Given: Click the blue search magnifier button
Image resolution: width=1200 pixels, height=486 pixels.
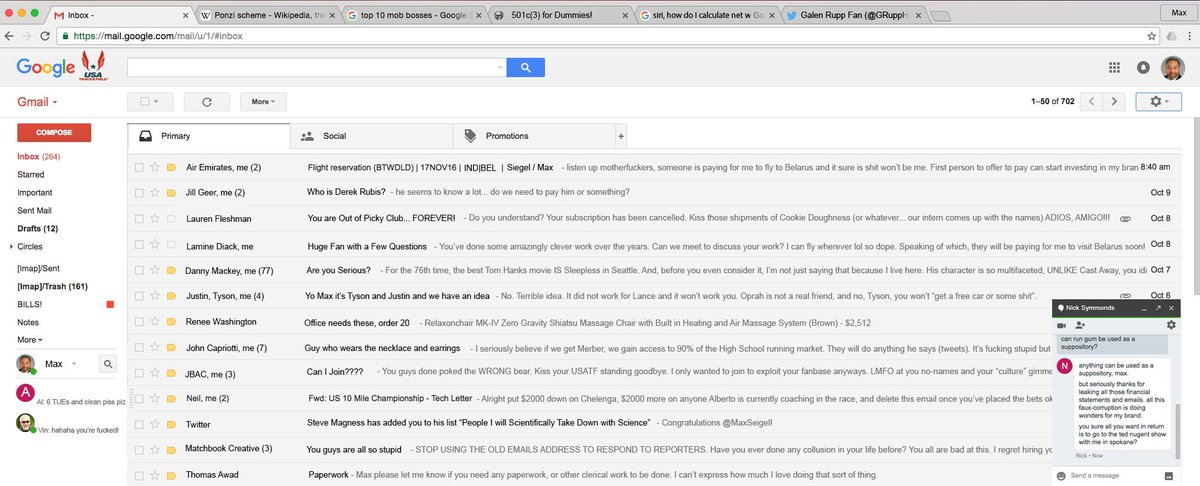Looking at the screenshot, I should [525, 67].
